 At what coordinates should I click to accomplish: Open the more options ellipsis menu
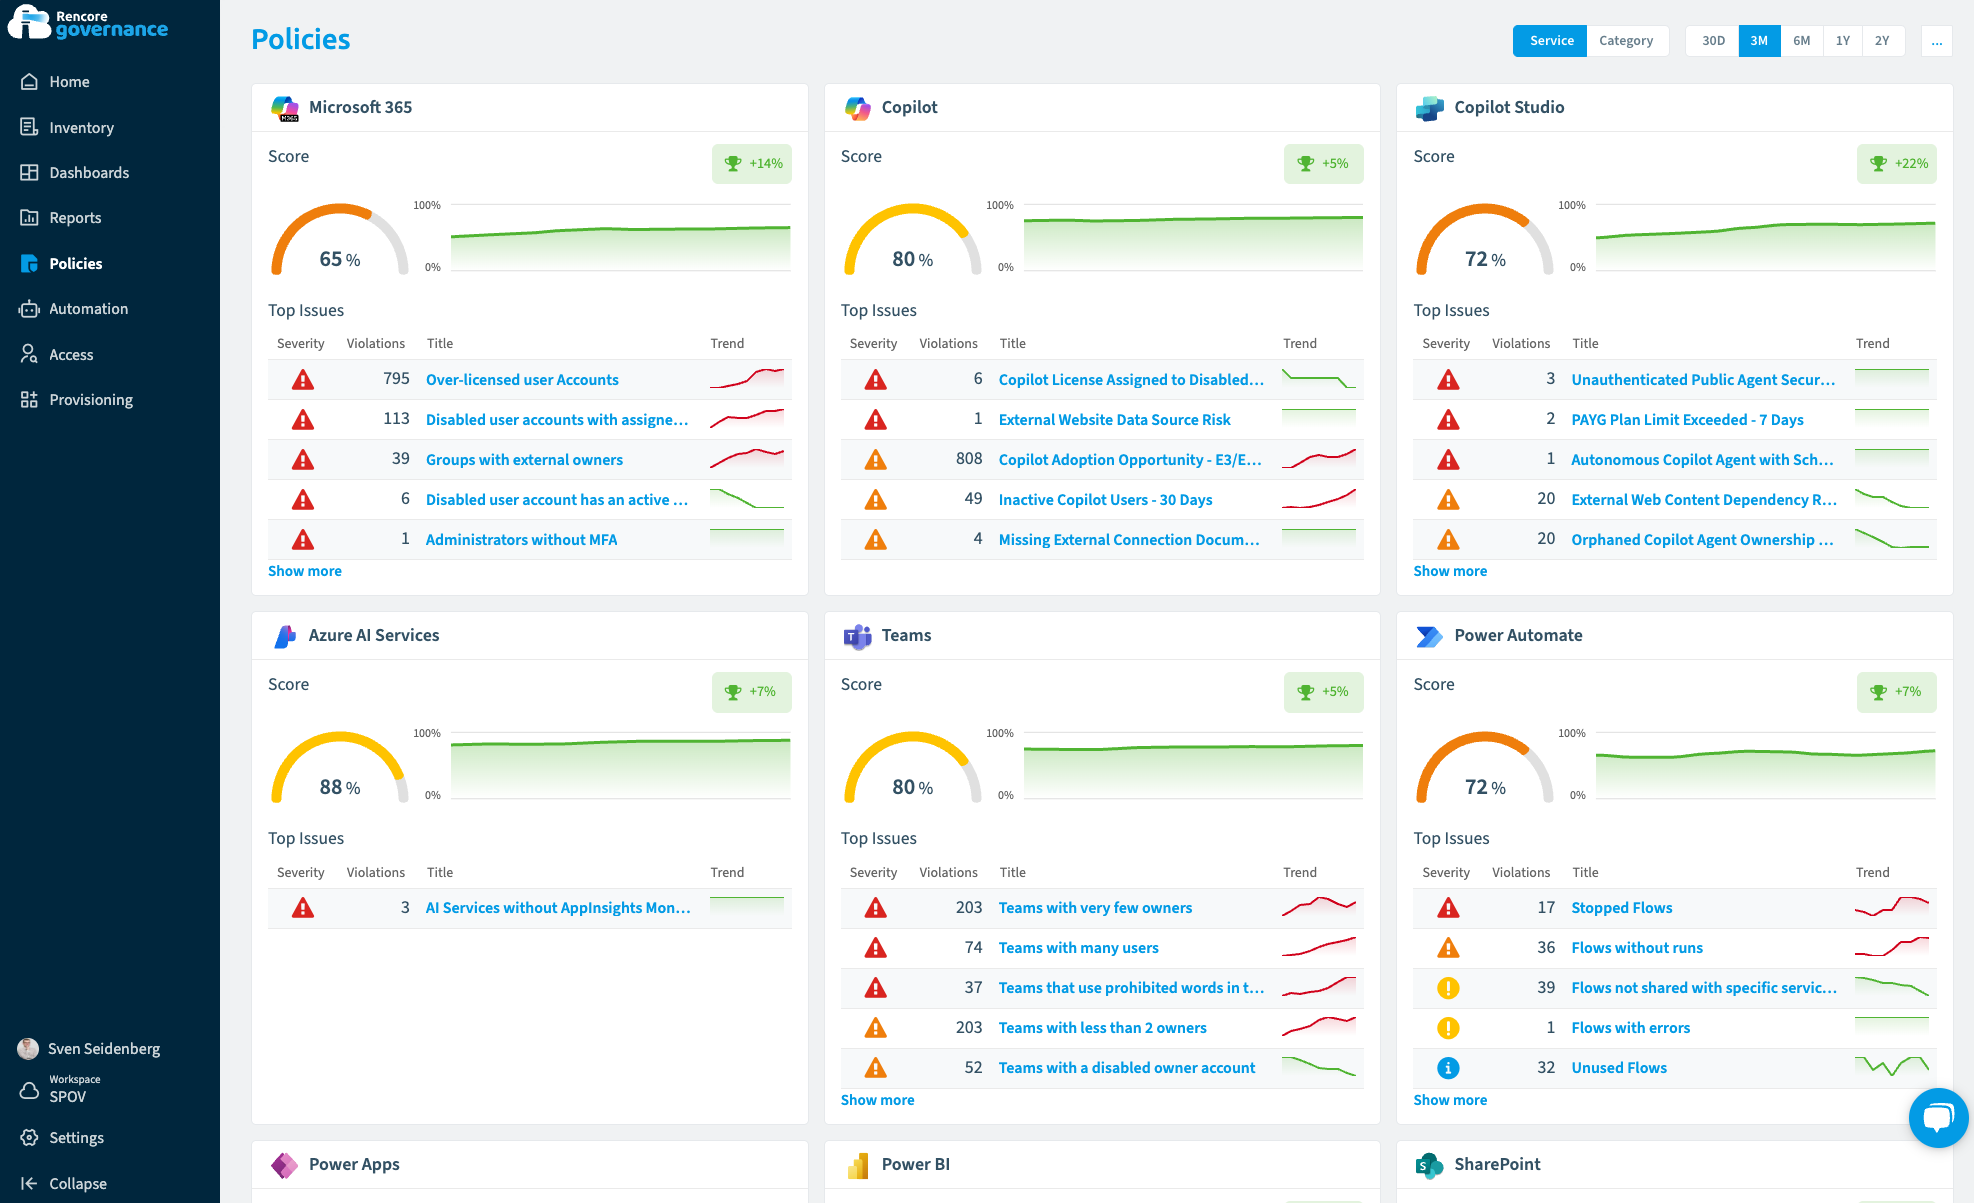1937,41
